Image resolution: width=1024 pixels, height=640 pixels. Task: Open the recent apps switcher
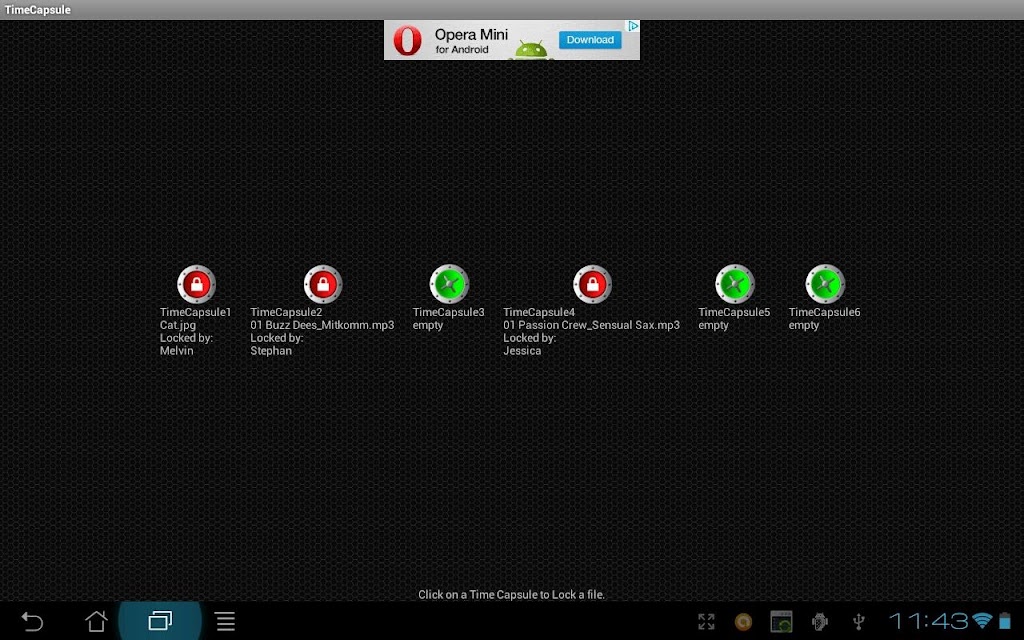160,620
